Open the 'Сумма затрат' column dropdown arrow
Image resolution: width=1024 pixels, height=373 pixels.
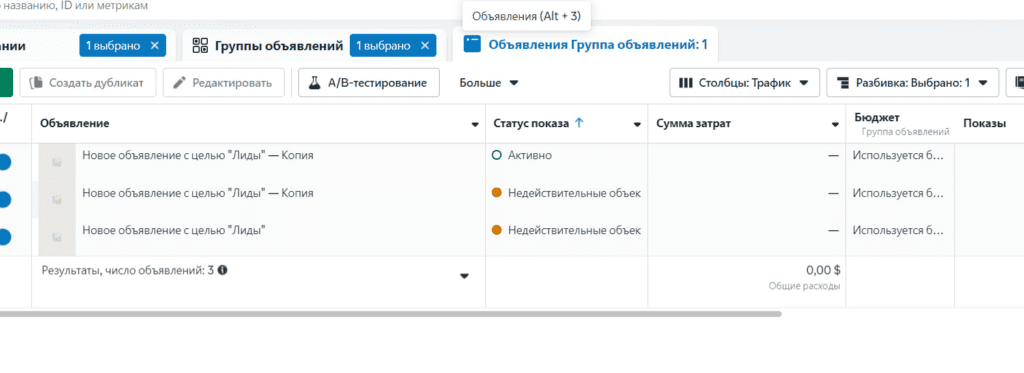point(835,124)
